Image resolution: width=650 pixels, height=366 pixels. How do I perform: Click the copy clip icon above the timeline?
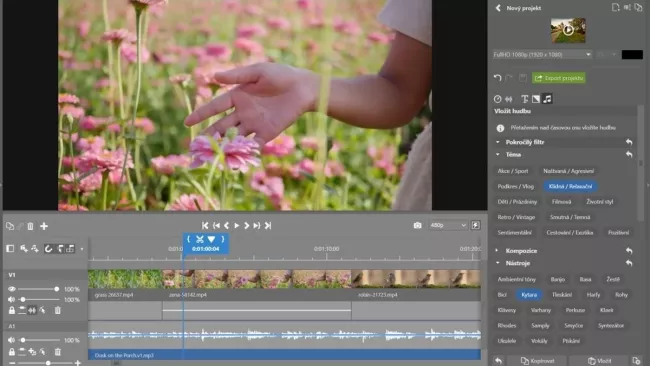coord(10,226)
